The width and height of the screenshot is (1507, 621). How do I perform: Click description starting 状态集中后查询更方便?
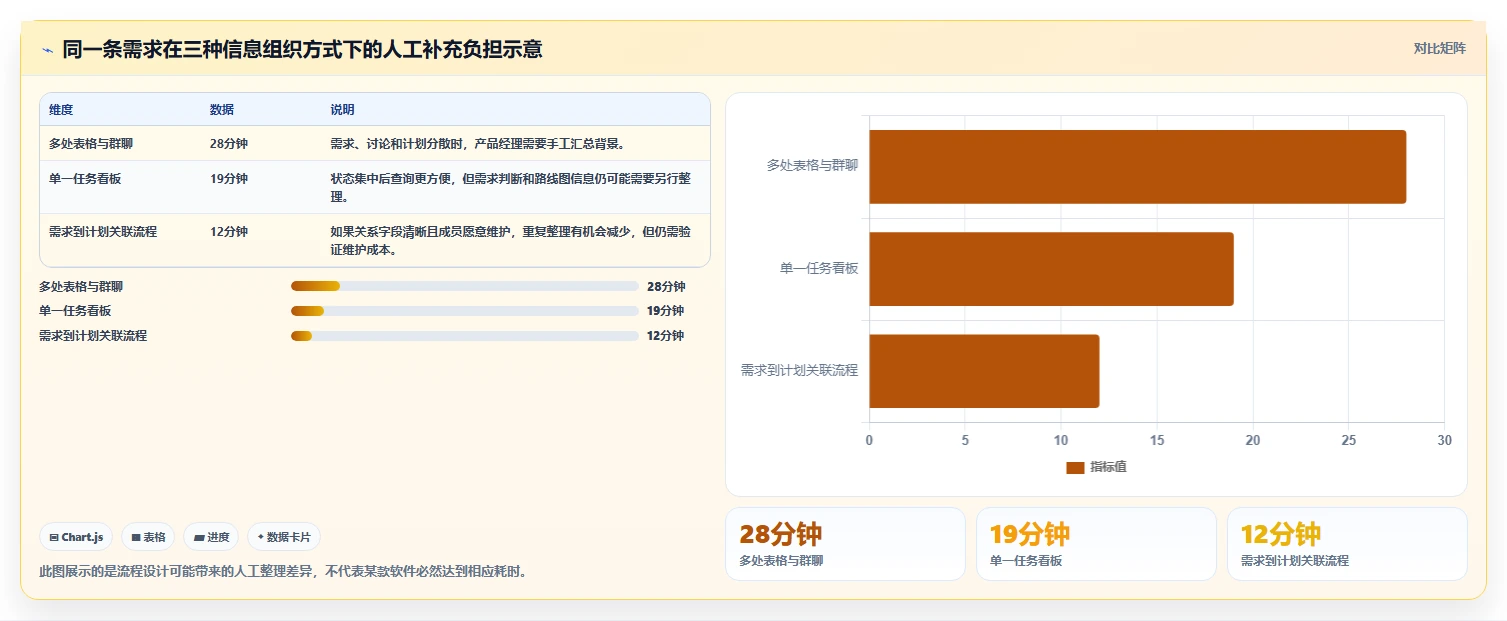(x=511, y=188)
